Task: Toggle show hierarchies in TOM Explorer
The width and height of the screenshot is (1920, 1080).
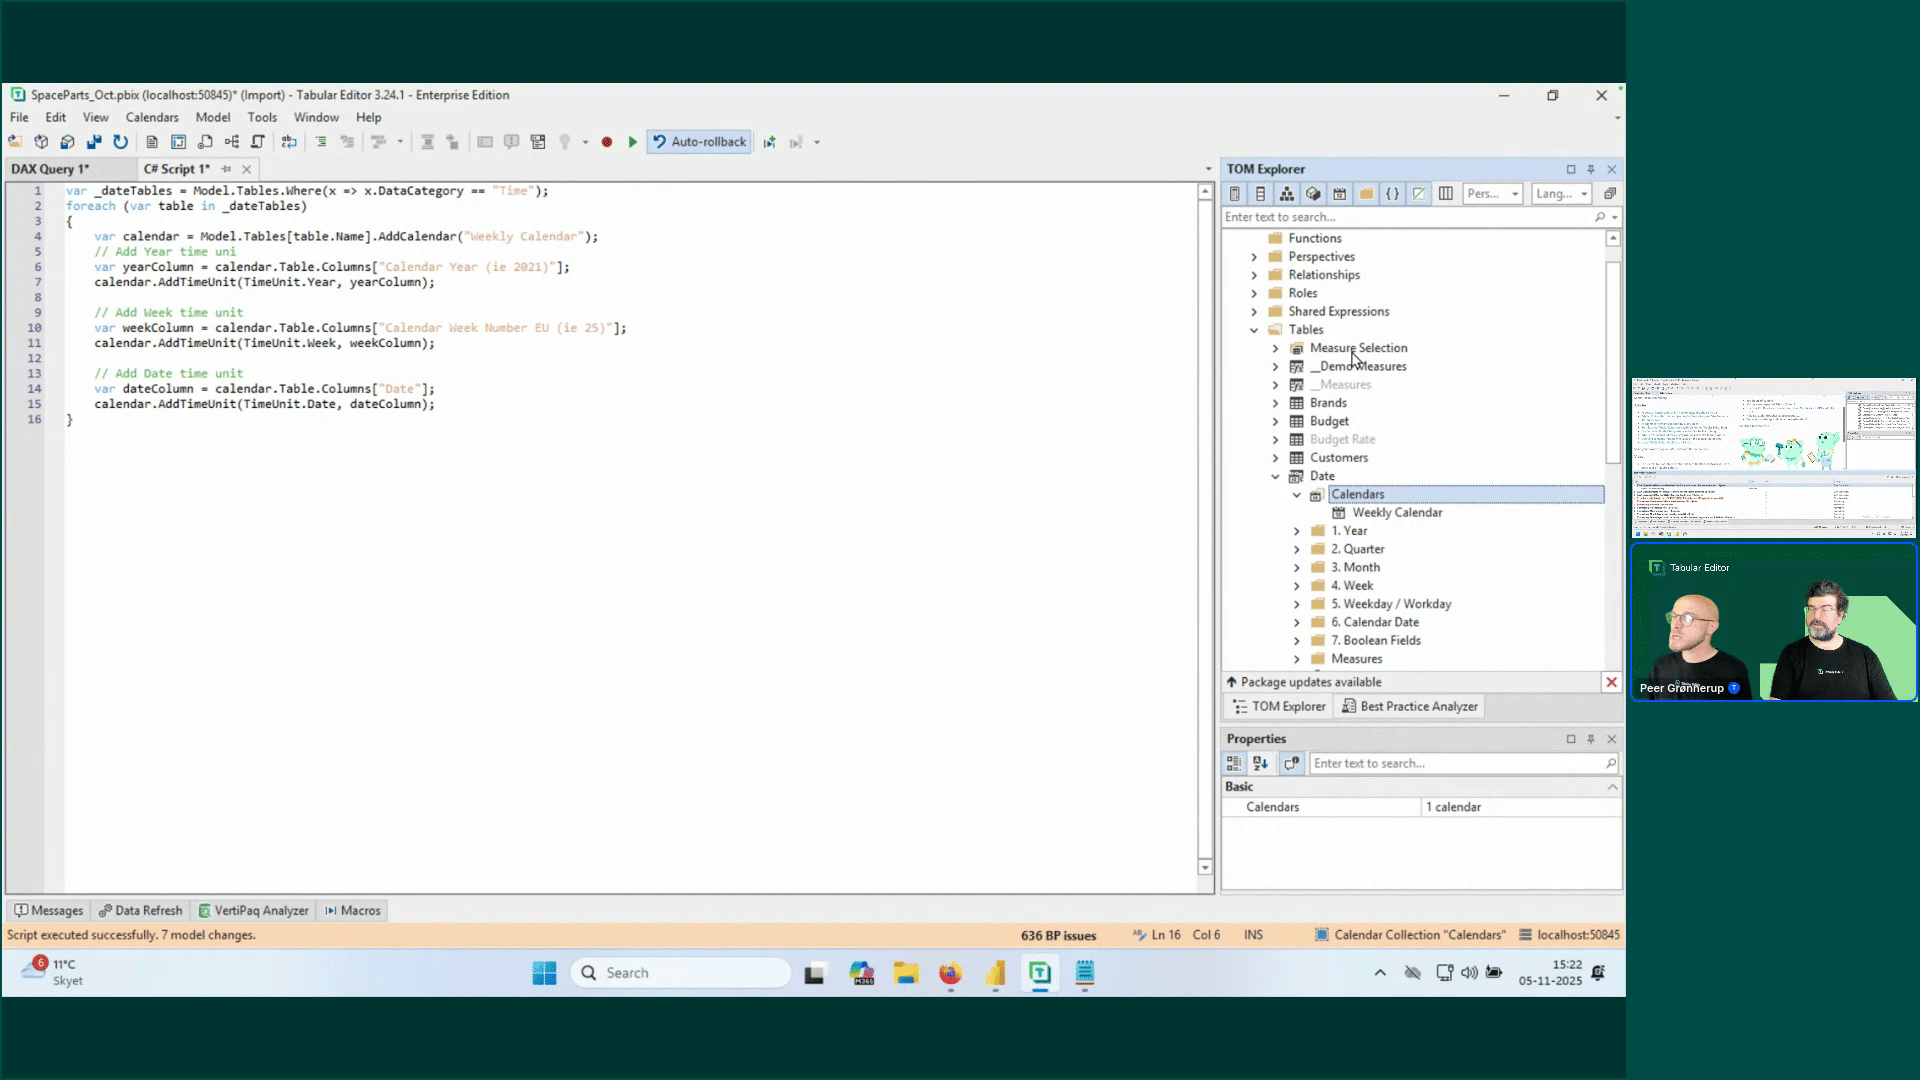Action: 1287,194
